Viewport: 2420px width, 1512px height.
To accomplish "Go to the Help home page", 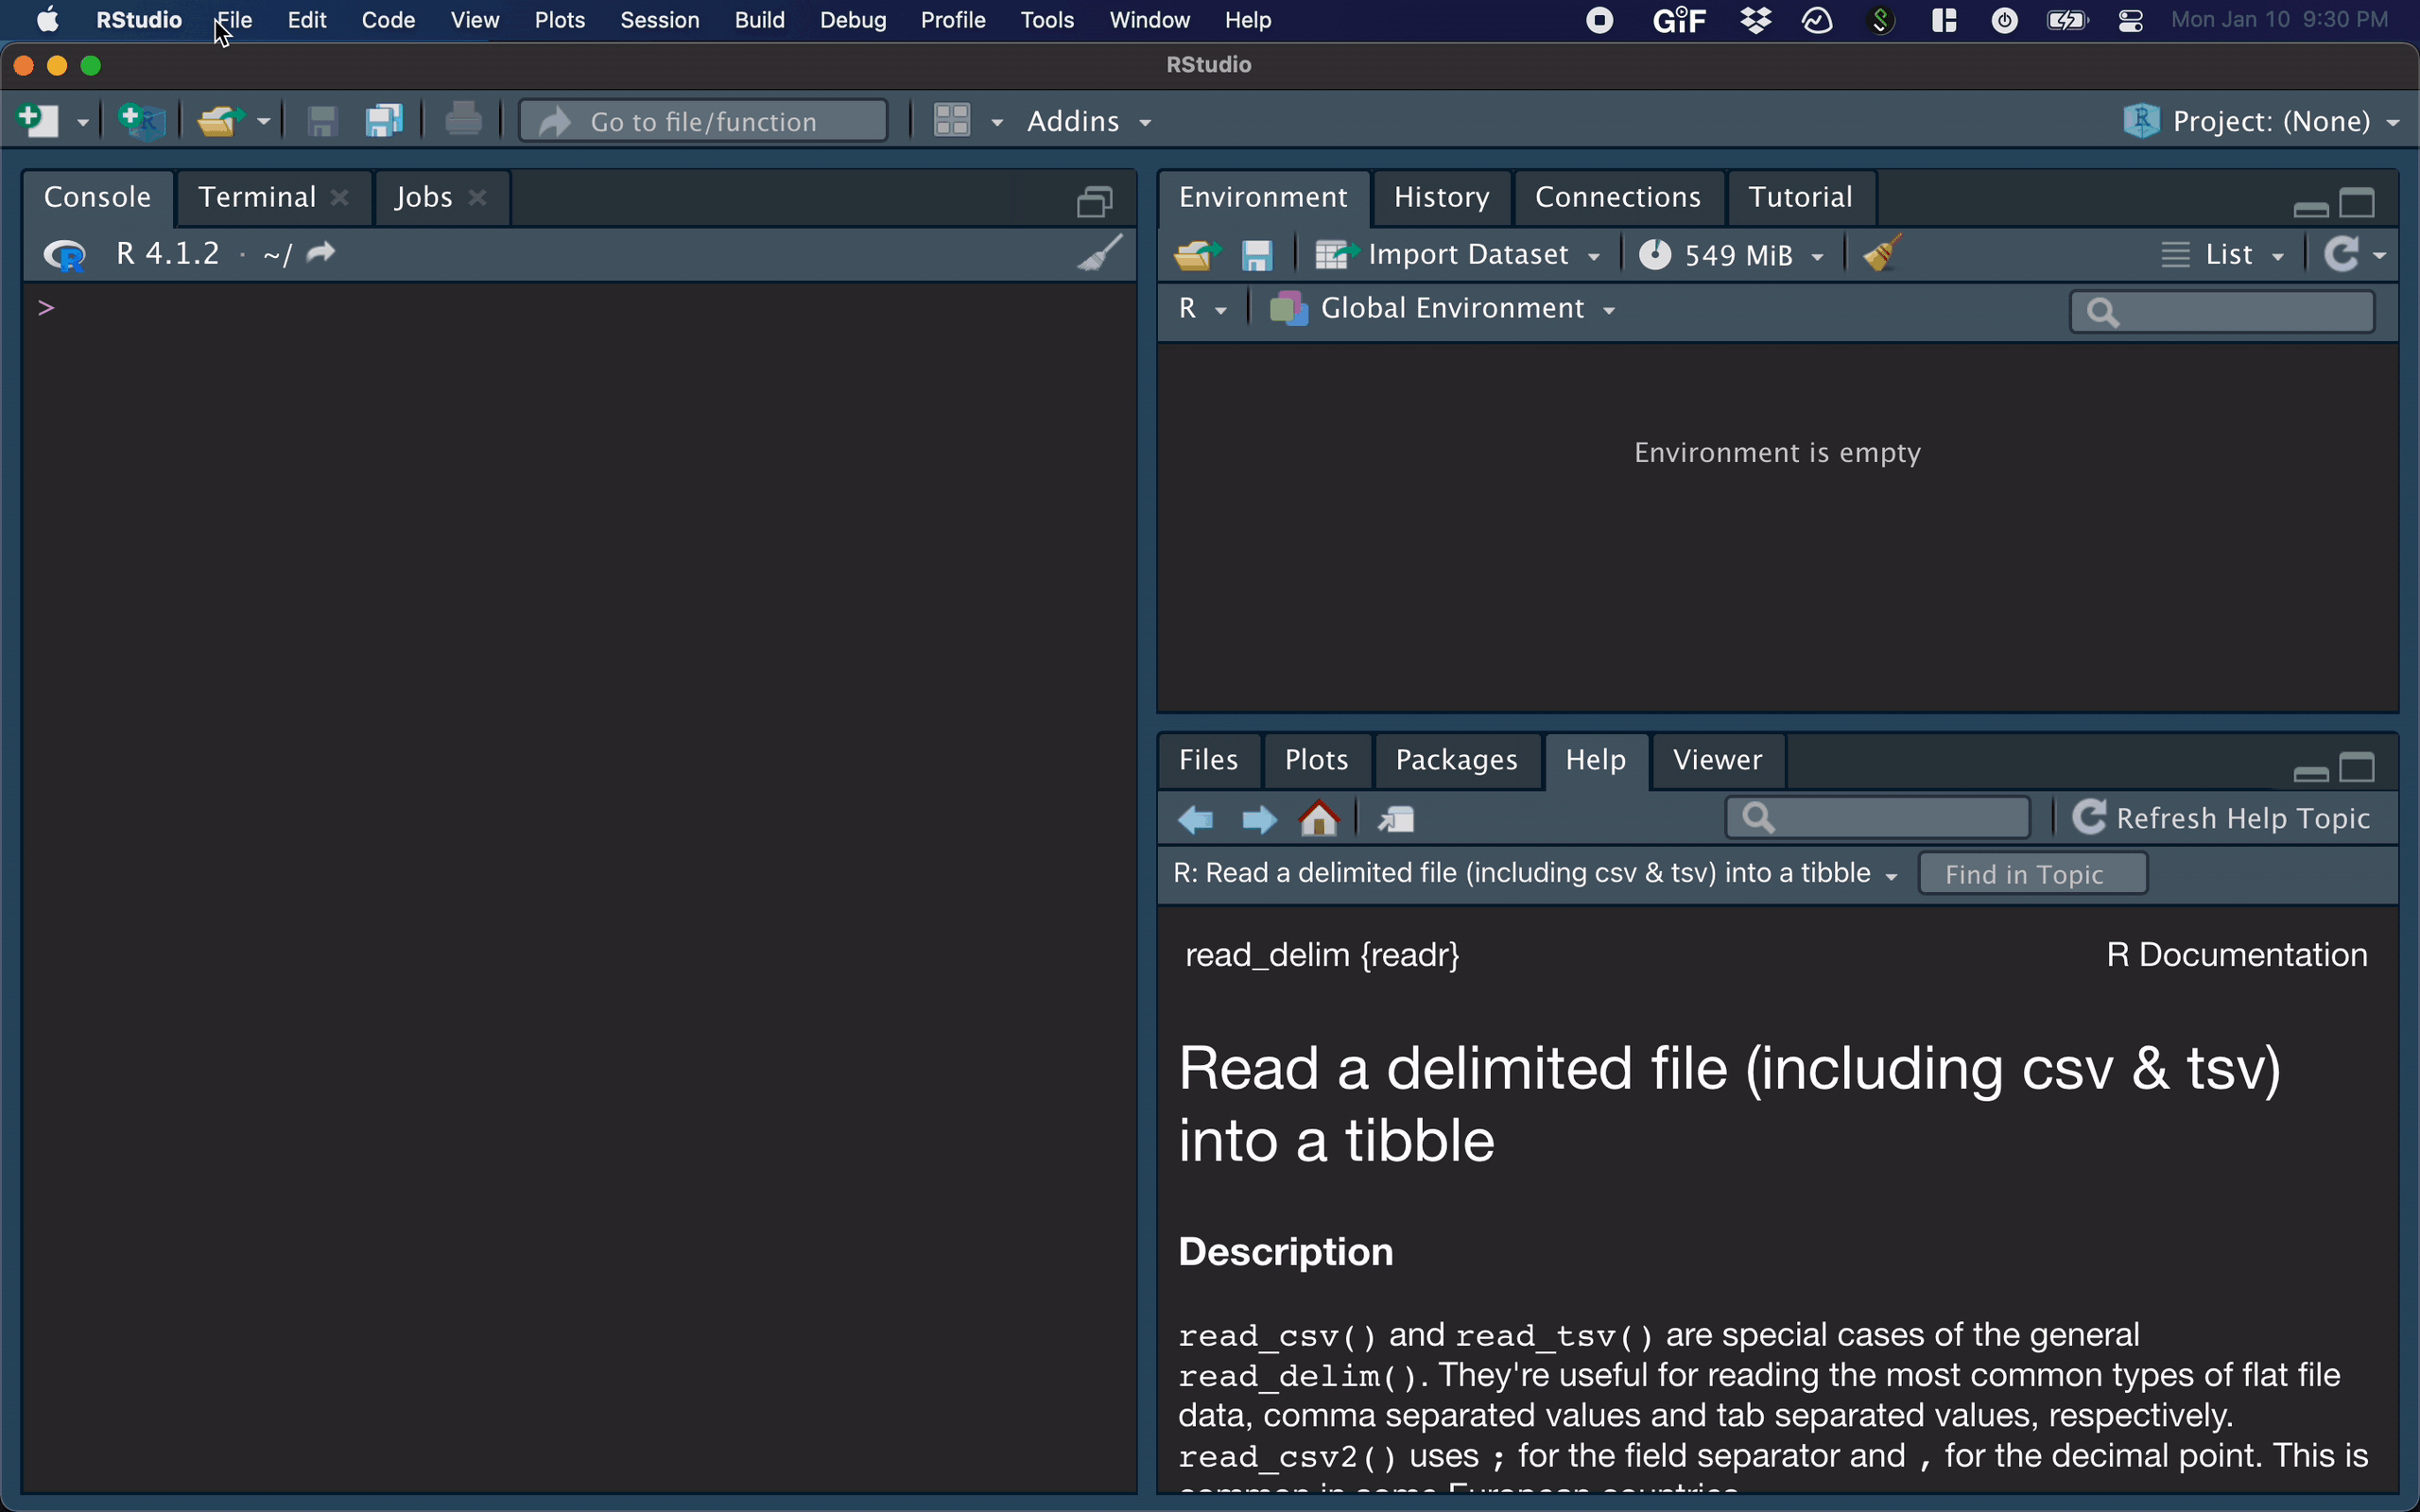I will point(1319,818).
